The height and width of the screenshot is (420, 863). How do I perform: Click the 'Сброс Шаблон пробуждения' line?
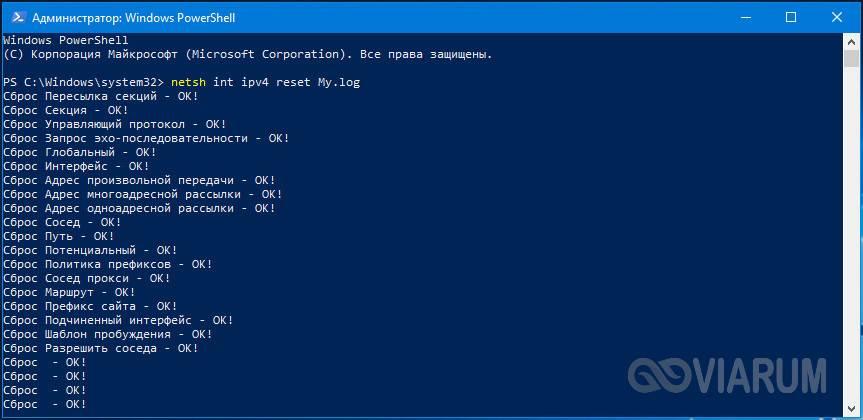tap(108, 334)
